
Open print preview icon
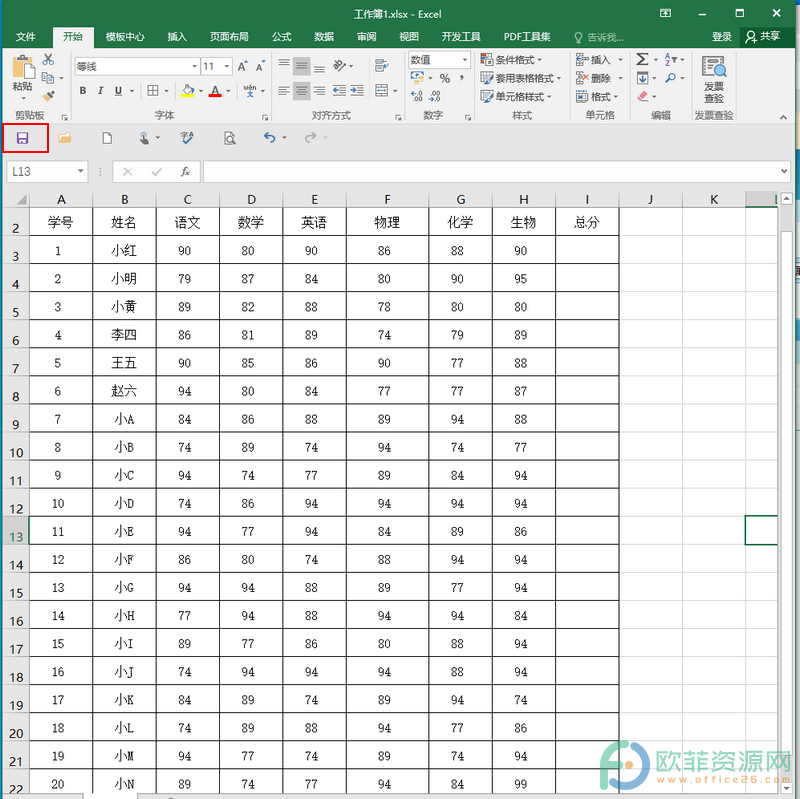point(230,138)
